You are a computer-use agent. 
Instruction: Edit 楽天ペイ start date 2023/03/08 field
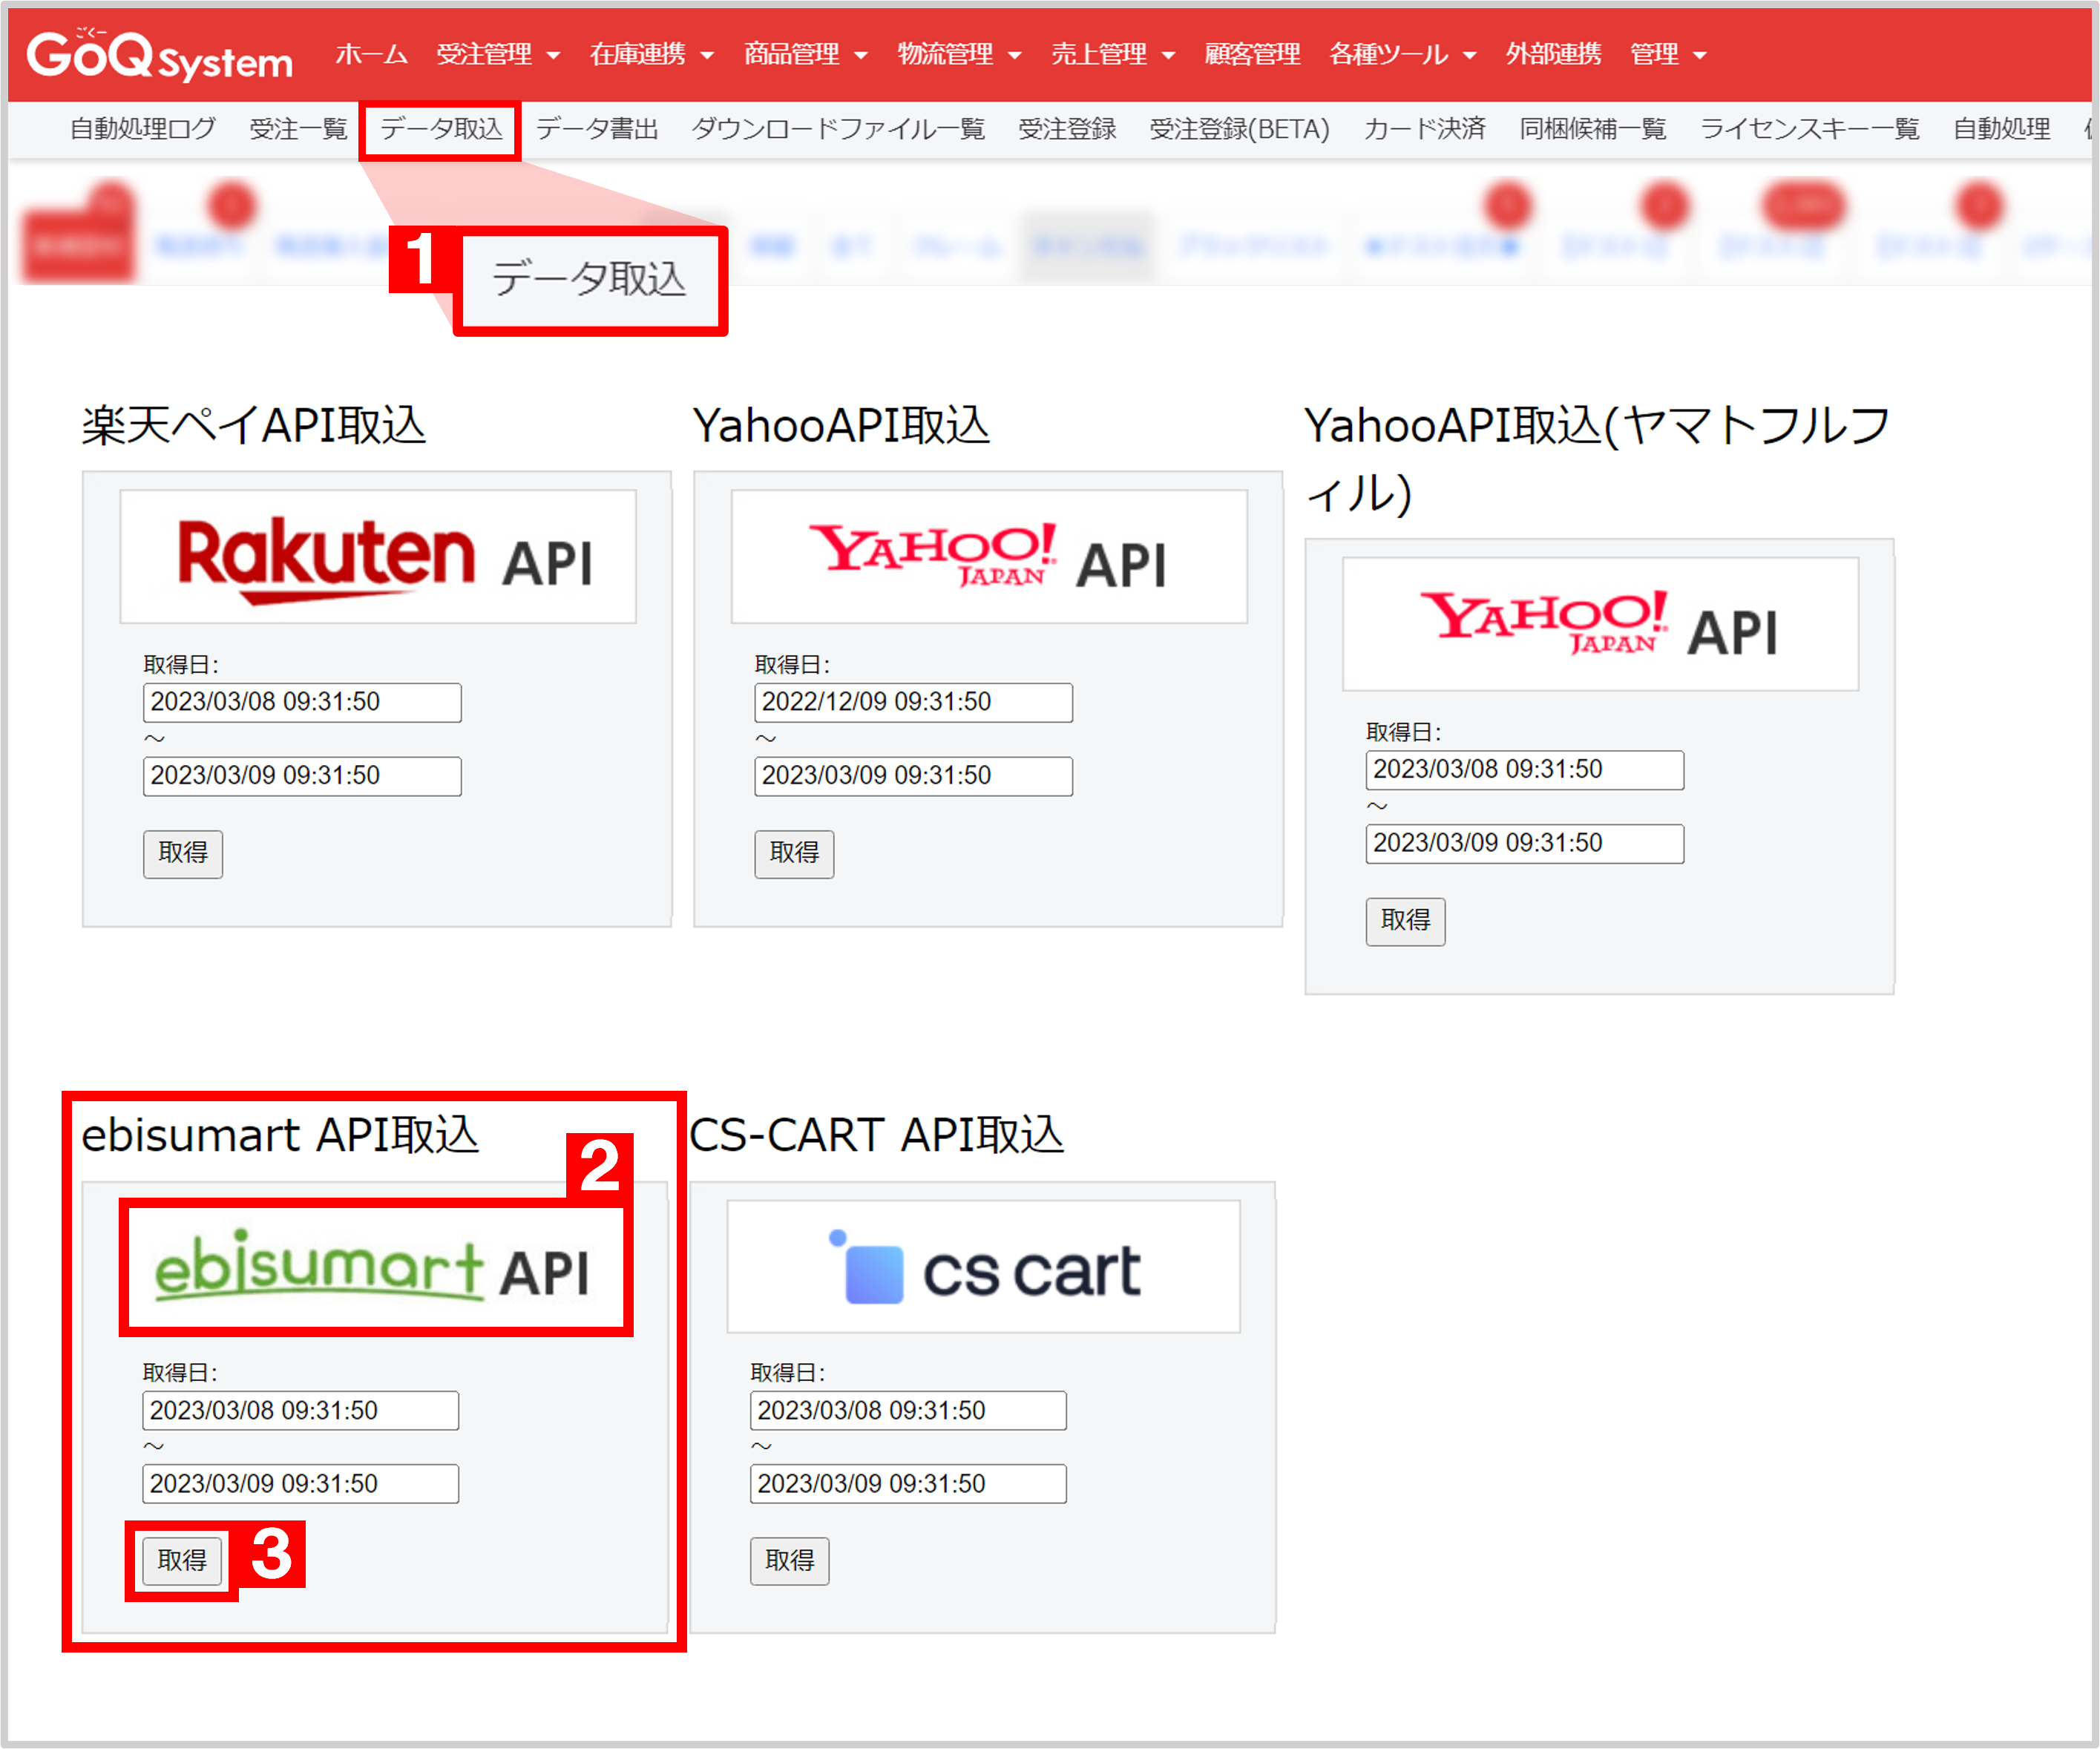click(302, 702)
